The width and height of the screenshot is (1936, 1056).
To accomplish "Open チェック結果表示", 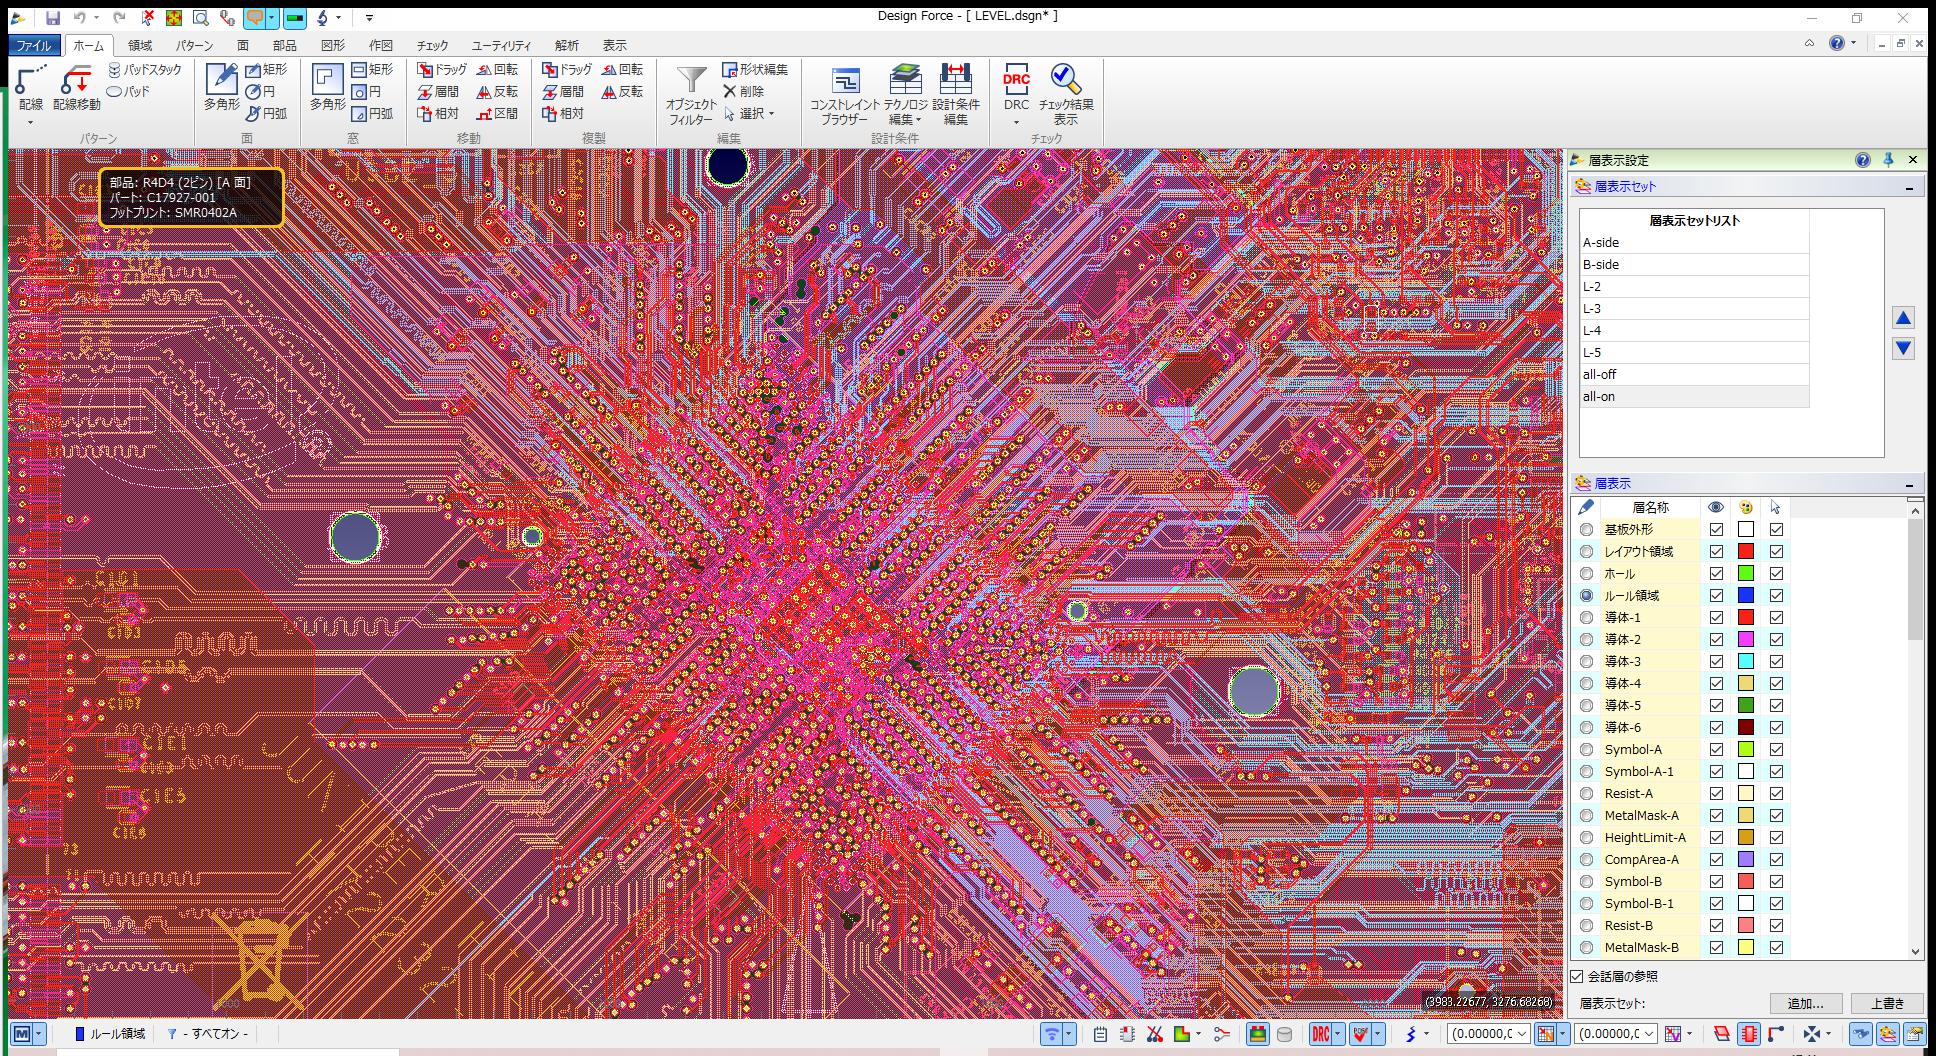I will [1066, 96].
